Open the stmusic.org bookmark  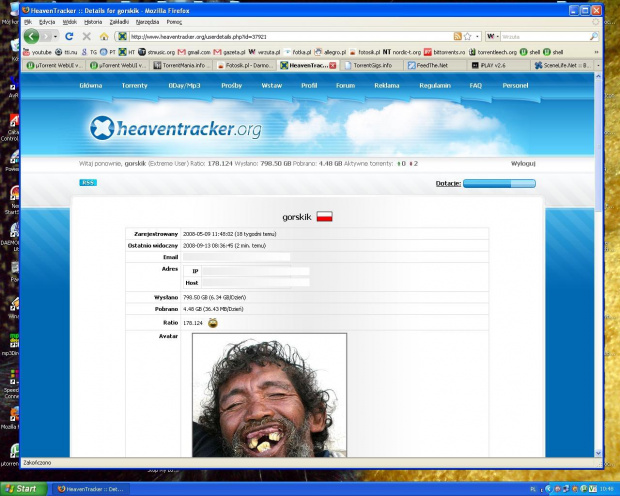(x=157, y=52)
